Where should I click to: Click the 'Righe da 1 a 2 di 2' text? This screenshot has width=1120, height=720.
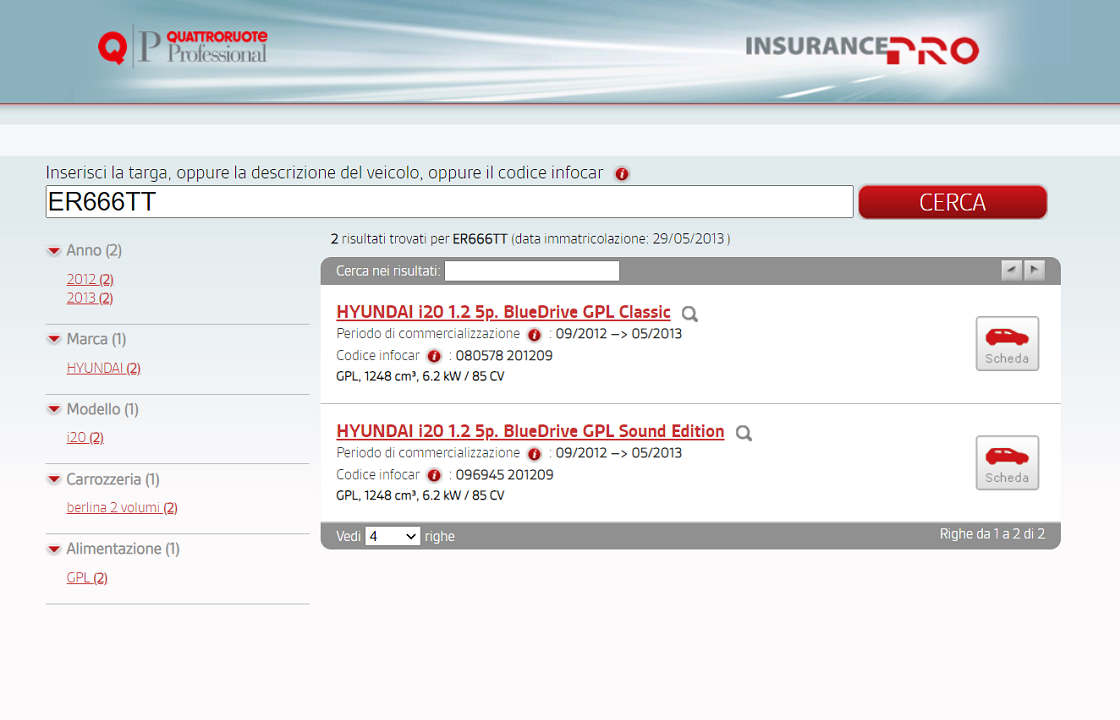pyautogui.click(x=992, y=534)
